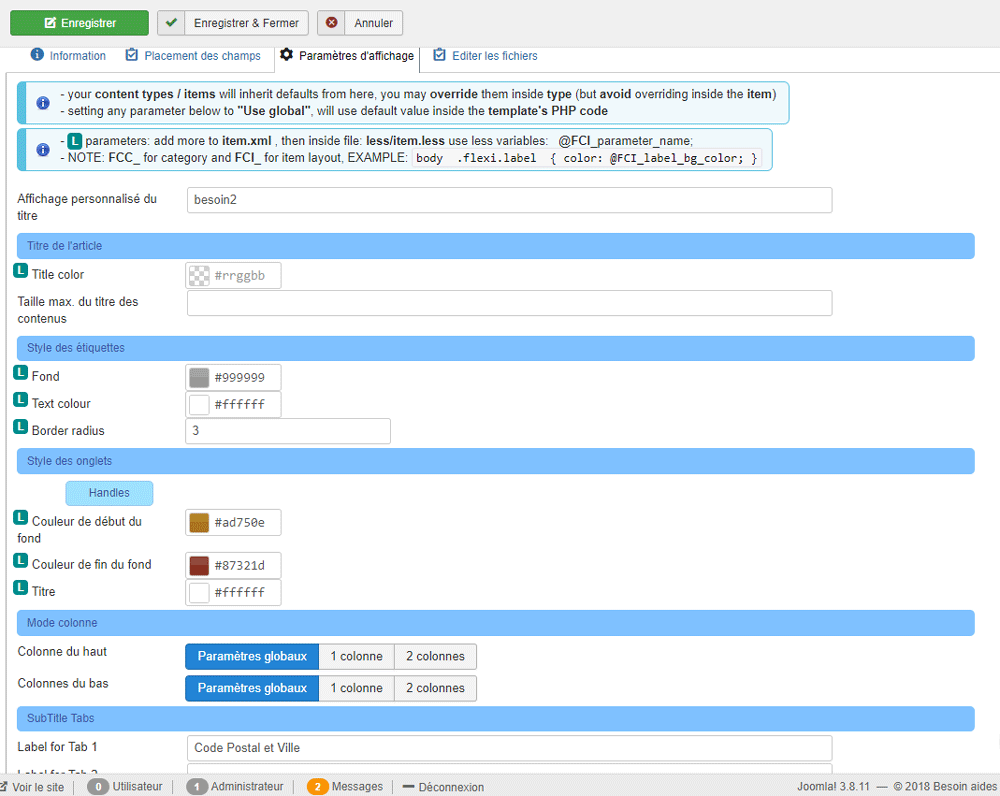Click the Taille max. du titre field
The image size is (1000, 796).
pos(510,303)
